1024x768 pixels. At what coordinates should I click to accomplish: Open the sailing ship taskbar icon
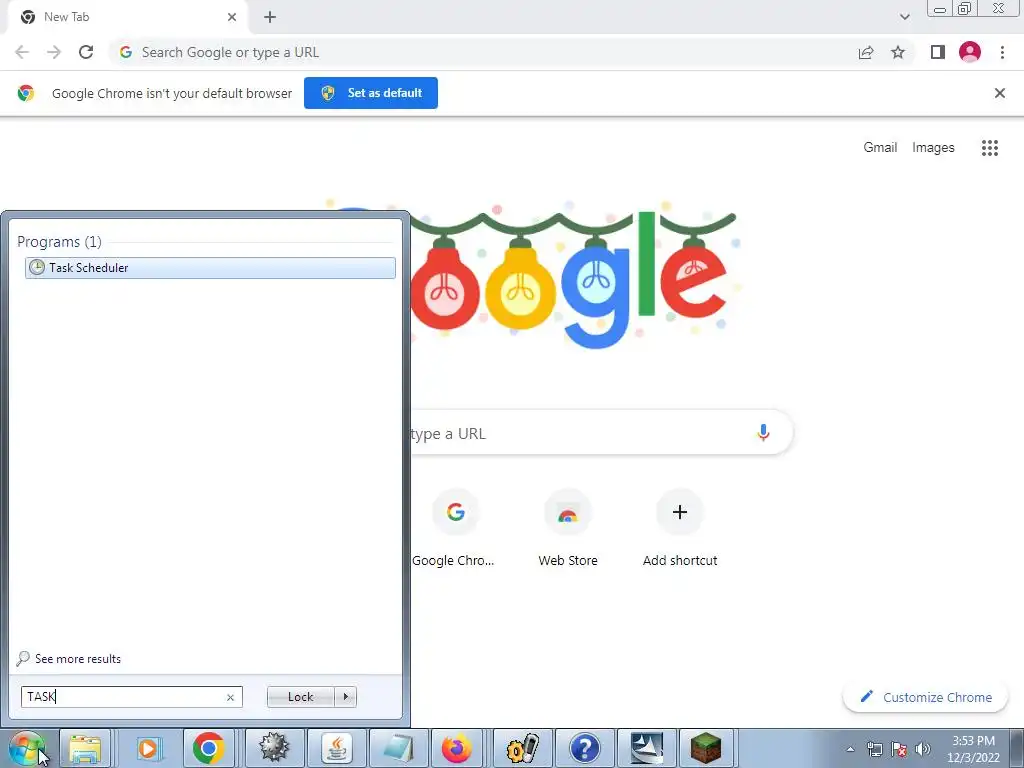(647, 748)
